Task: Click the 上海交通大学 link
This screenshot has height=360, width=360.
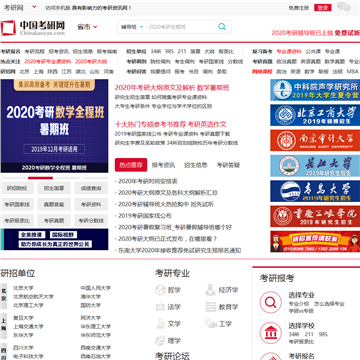Action: (28, 327)
